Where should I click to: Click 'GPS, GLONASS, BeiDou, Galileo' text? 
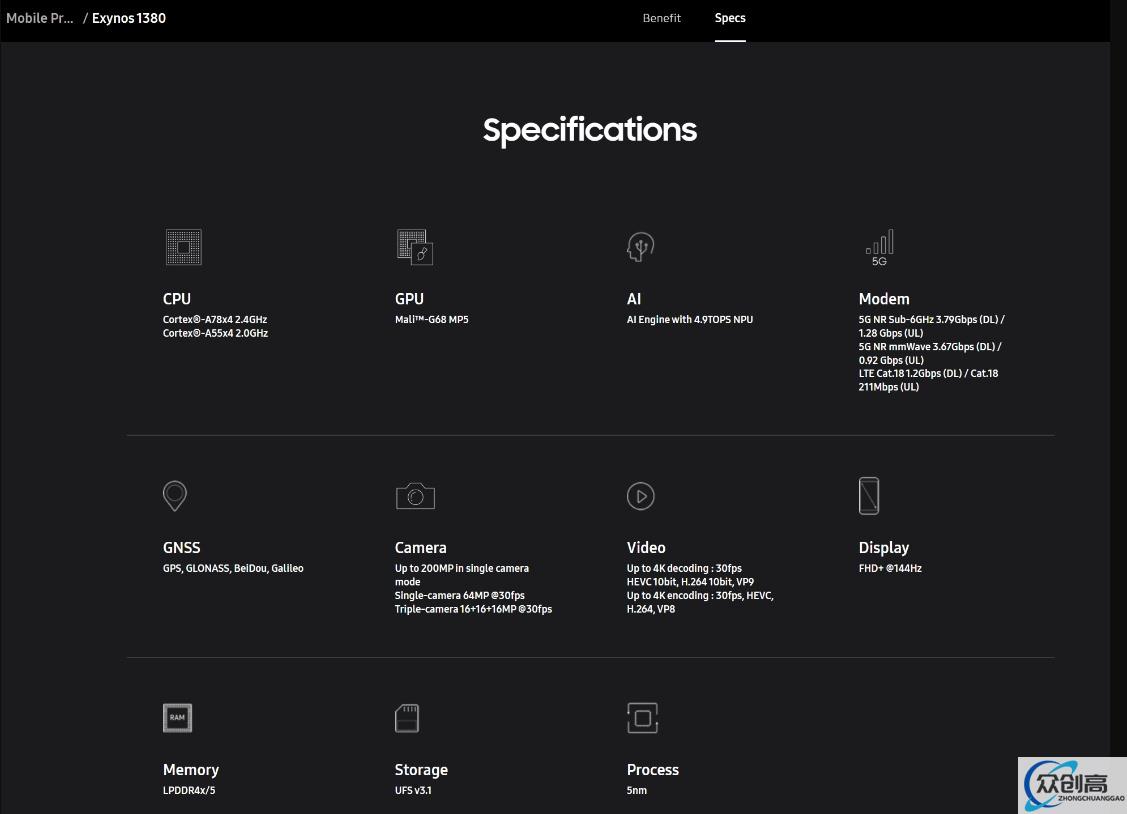click(234, 568)
